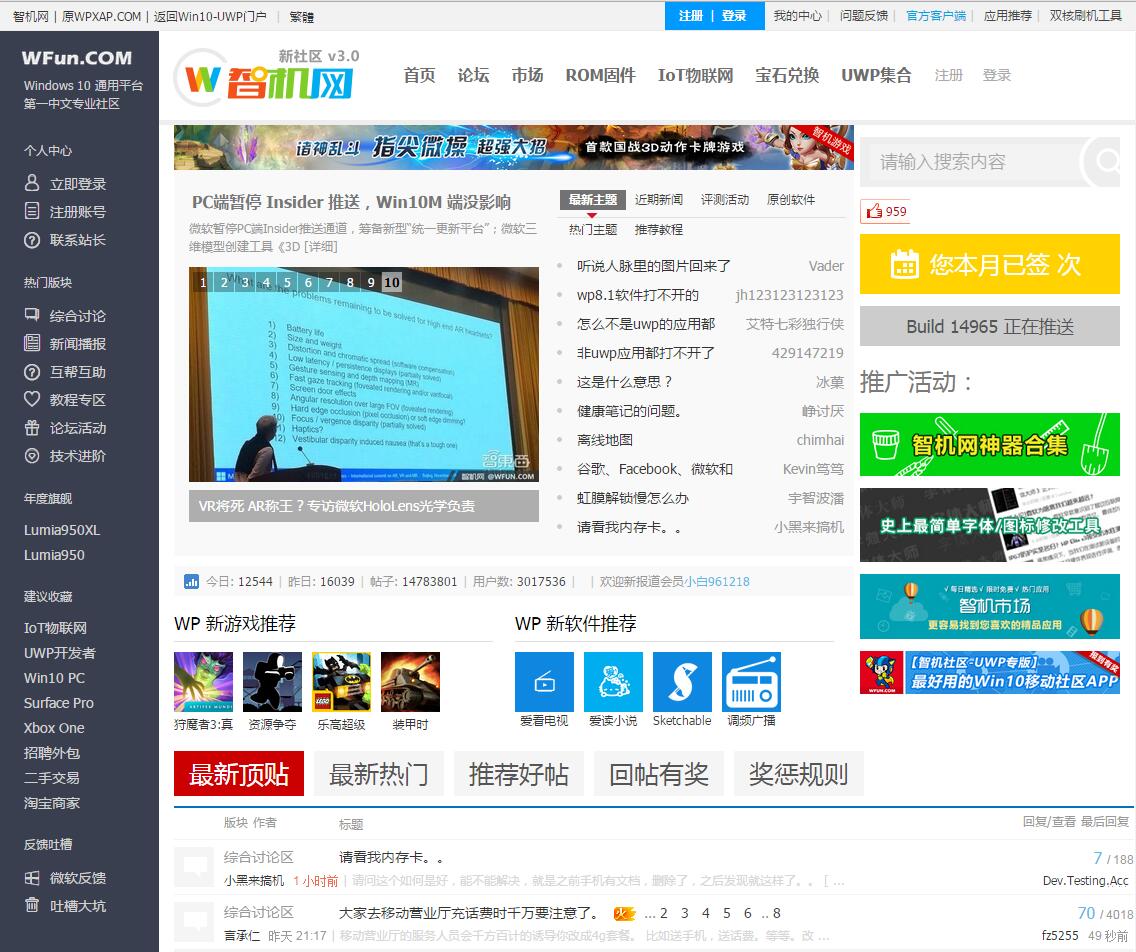Click the 论坛活动 gift icon
This screenshot has width=1136, height=952.
click(x=32, y=427)
